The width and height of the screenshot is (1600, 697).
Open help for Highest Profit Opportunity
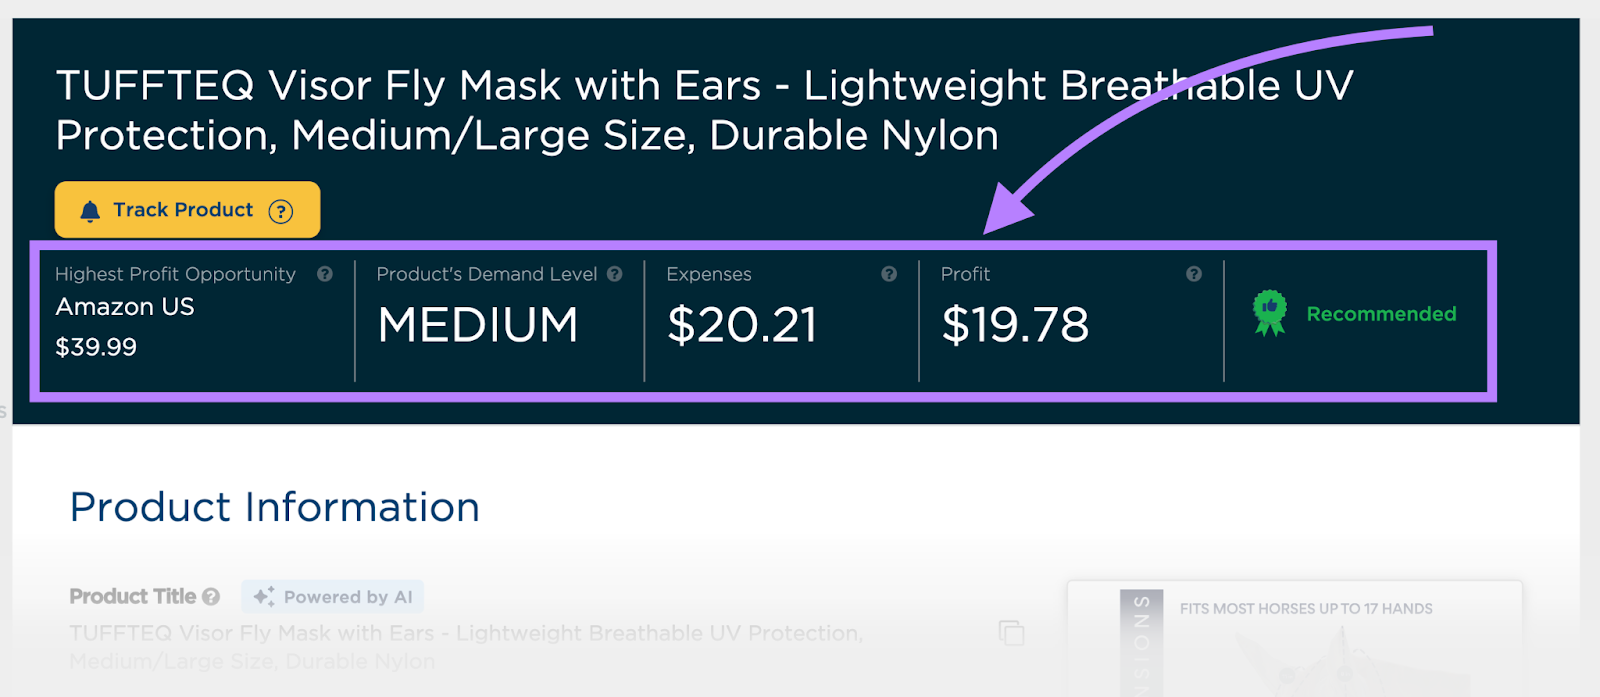tap(325, 274)
